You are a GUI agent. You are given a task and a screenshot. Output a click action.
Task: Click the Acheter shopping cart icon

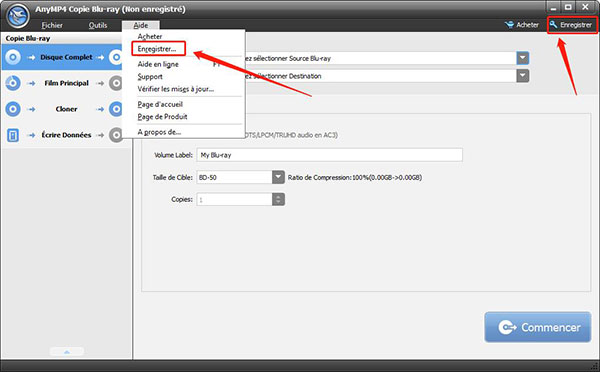[509, 25]
